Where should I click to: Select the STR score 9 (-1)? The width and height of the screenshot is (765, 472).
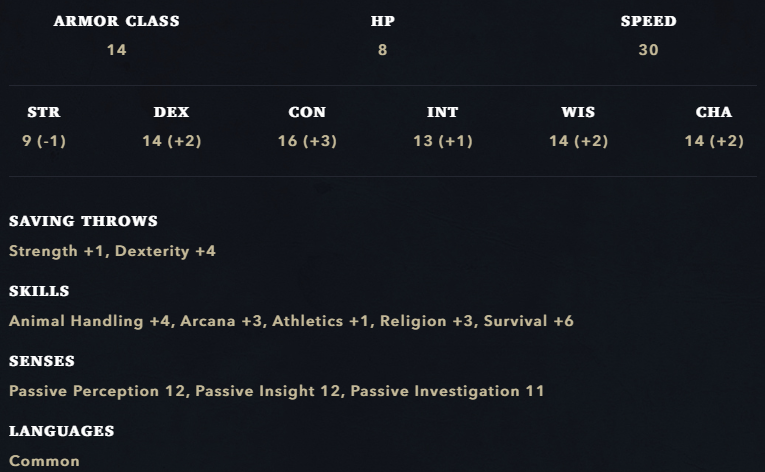[44, 141]
